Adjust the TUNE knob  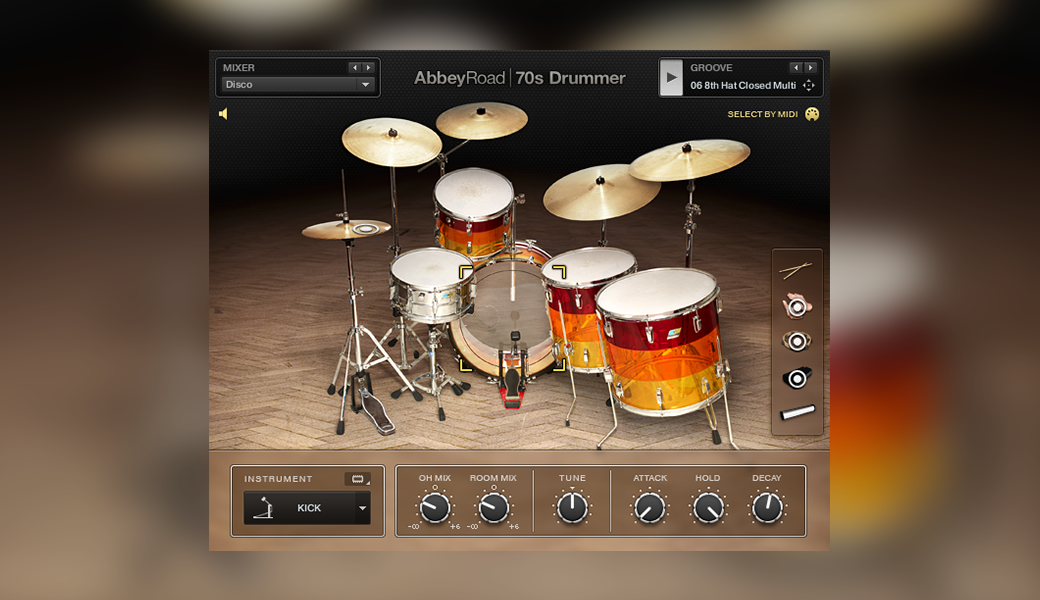[x=572, y=508]
